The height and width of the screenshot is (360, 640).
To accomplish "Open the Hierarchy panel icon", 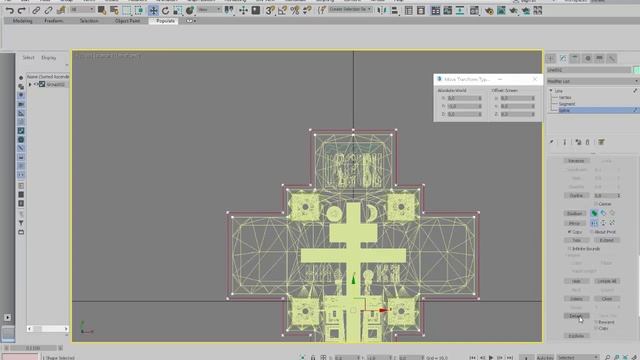I will coord(575,58).
